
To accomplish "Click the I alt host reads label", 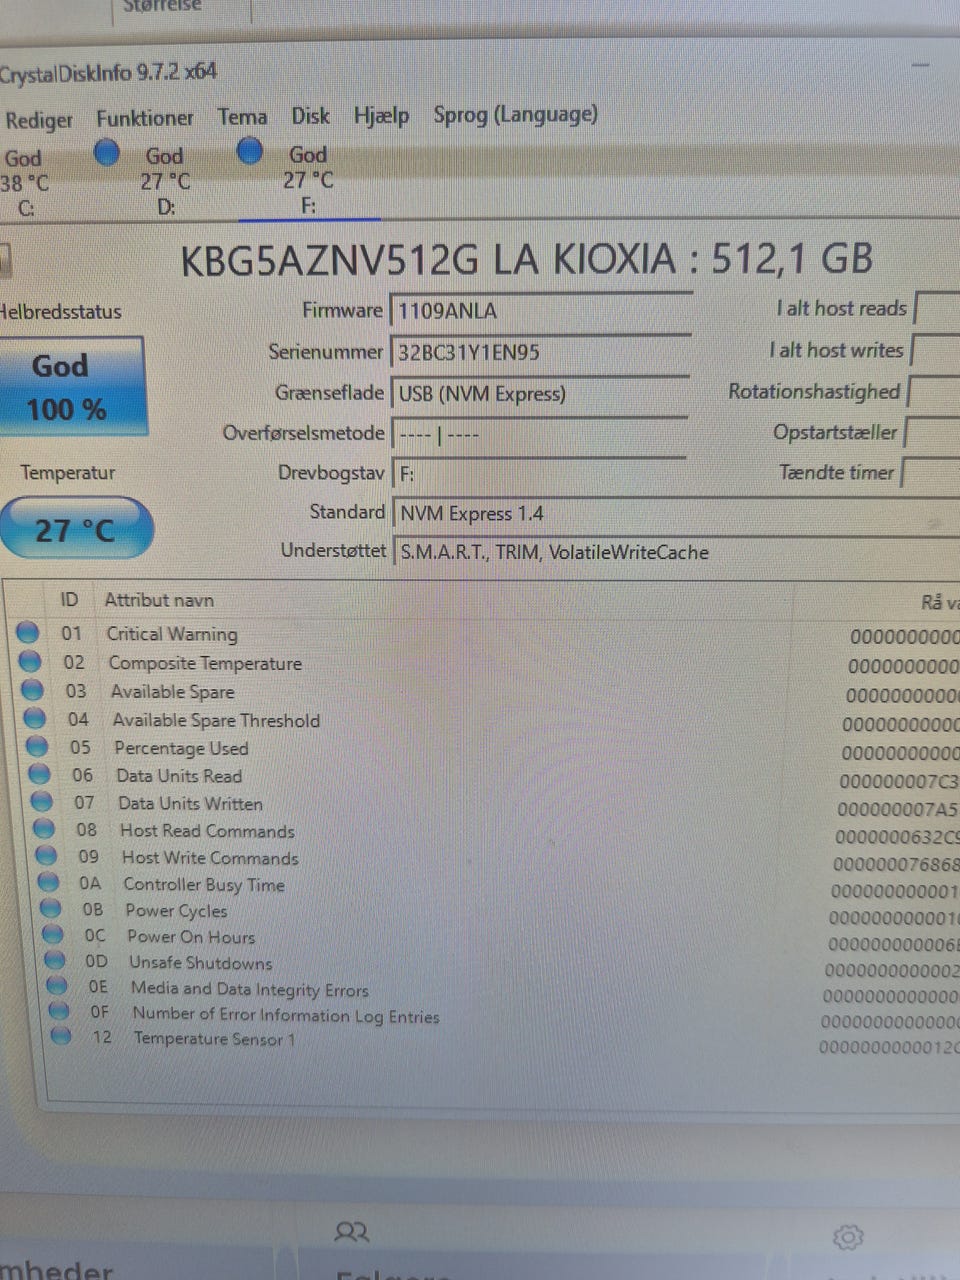I will click(841, 309).
